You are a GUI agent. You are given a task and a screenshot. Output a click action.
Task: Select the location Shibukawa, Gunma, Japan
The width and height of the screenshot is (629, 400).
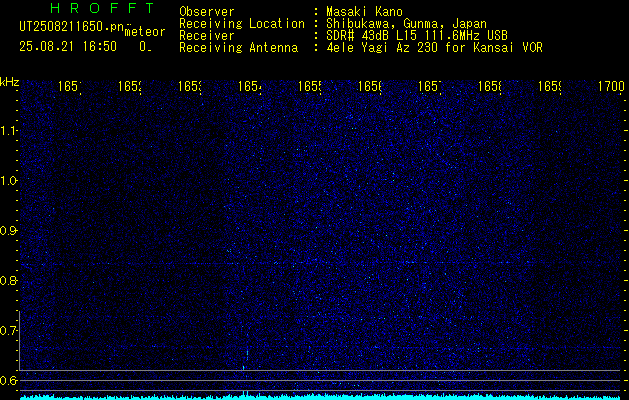coord(406,24)
